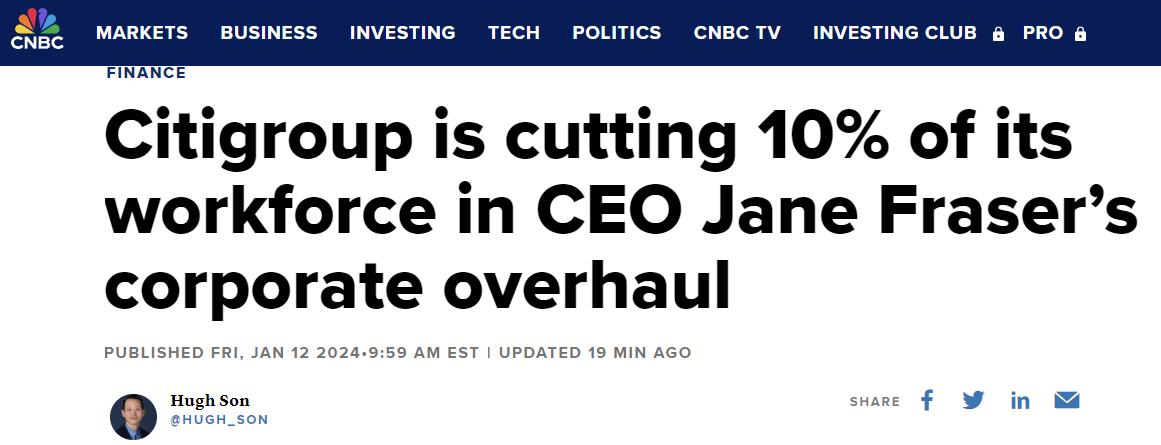Open the @HUGH_SON Twitter handle
Image resolution: width=1161 pixels, height=445 pixels.
[x=219, y=420]
